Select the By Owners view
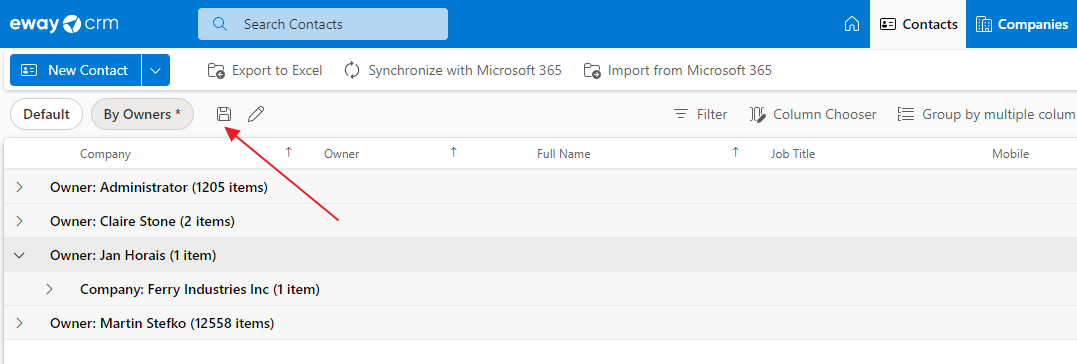Viewport: 1077px width, 364px height. 142,114
